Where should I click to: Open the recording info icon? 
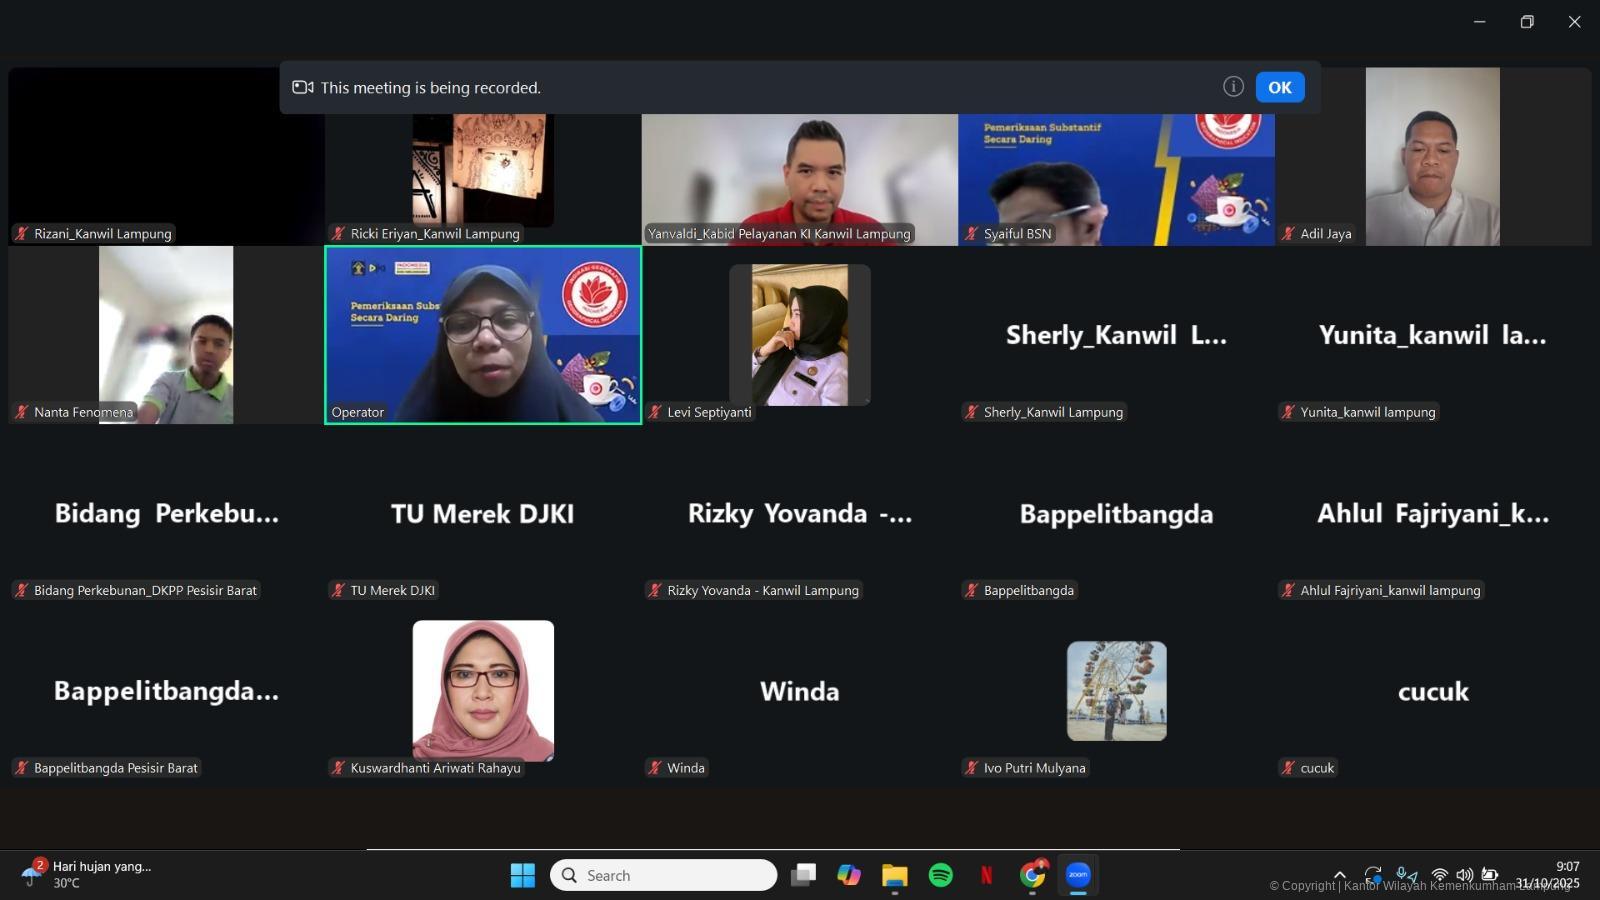coord(1233,87)
